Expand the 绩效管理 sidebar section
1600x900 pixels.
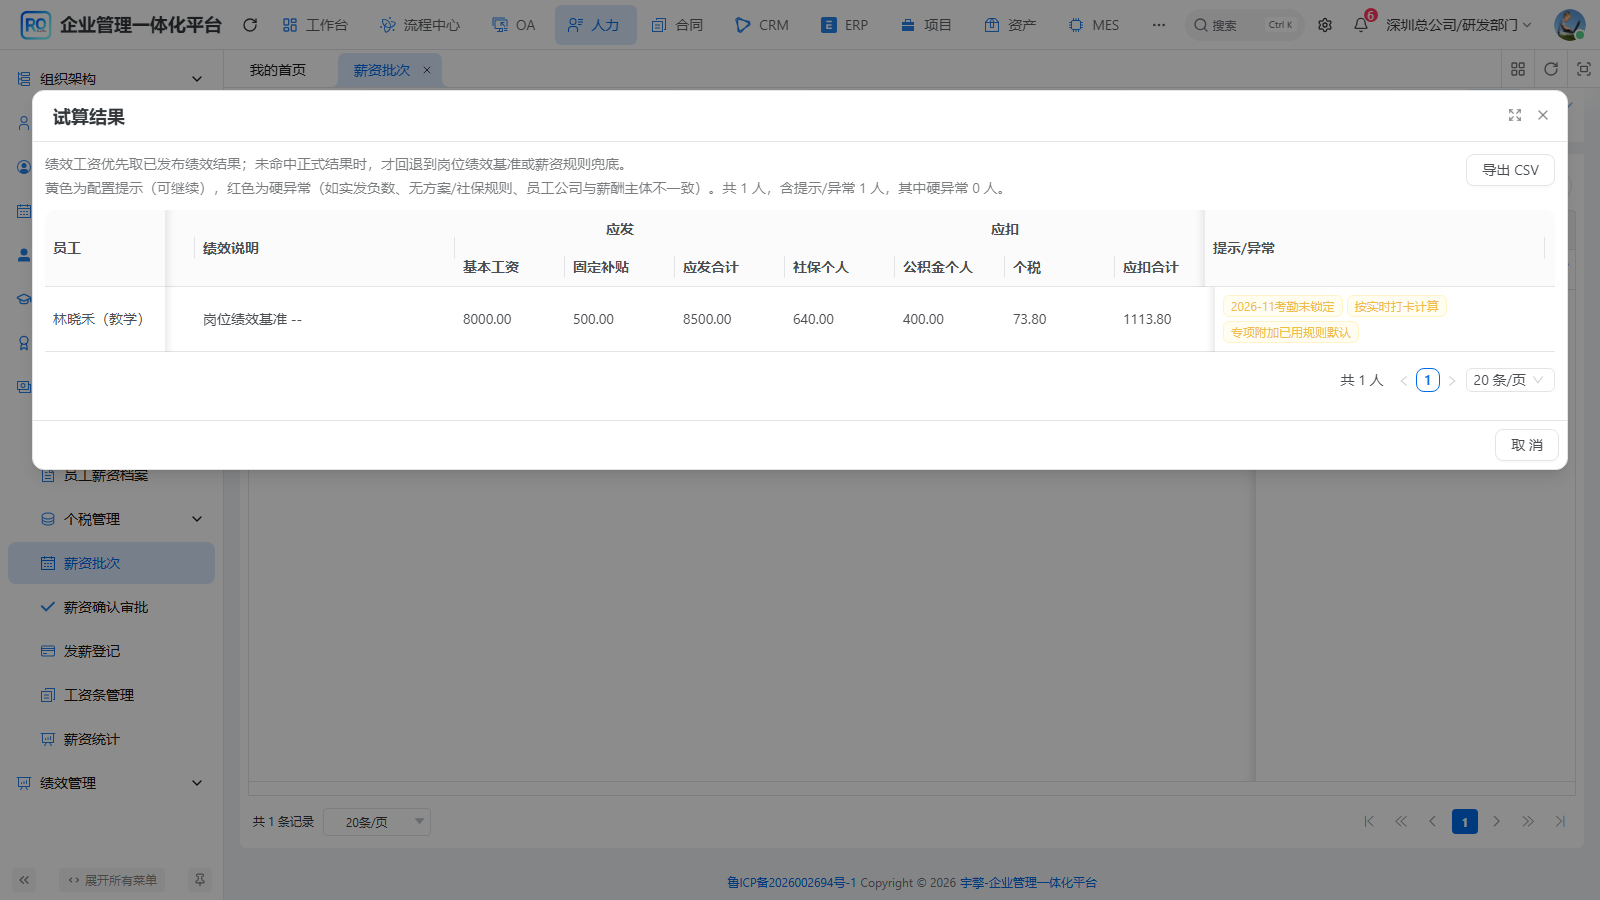(110, 783)
